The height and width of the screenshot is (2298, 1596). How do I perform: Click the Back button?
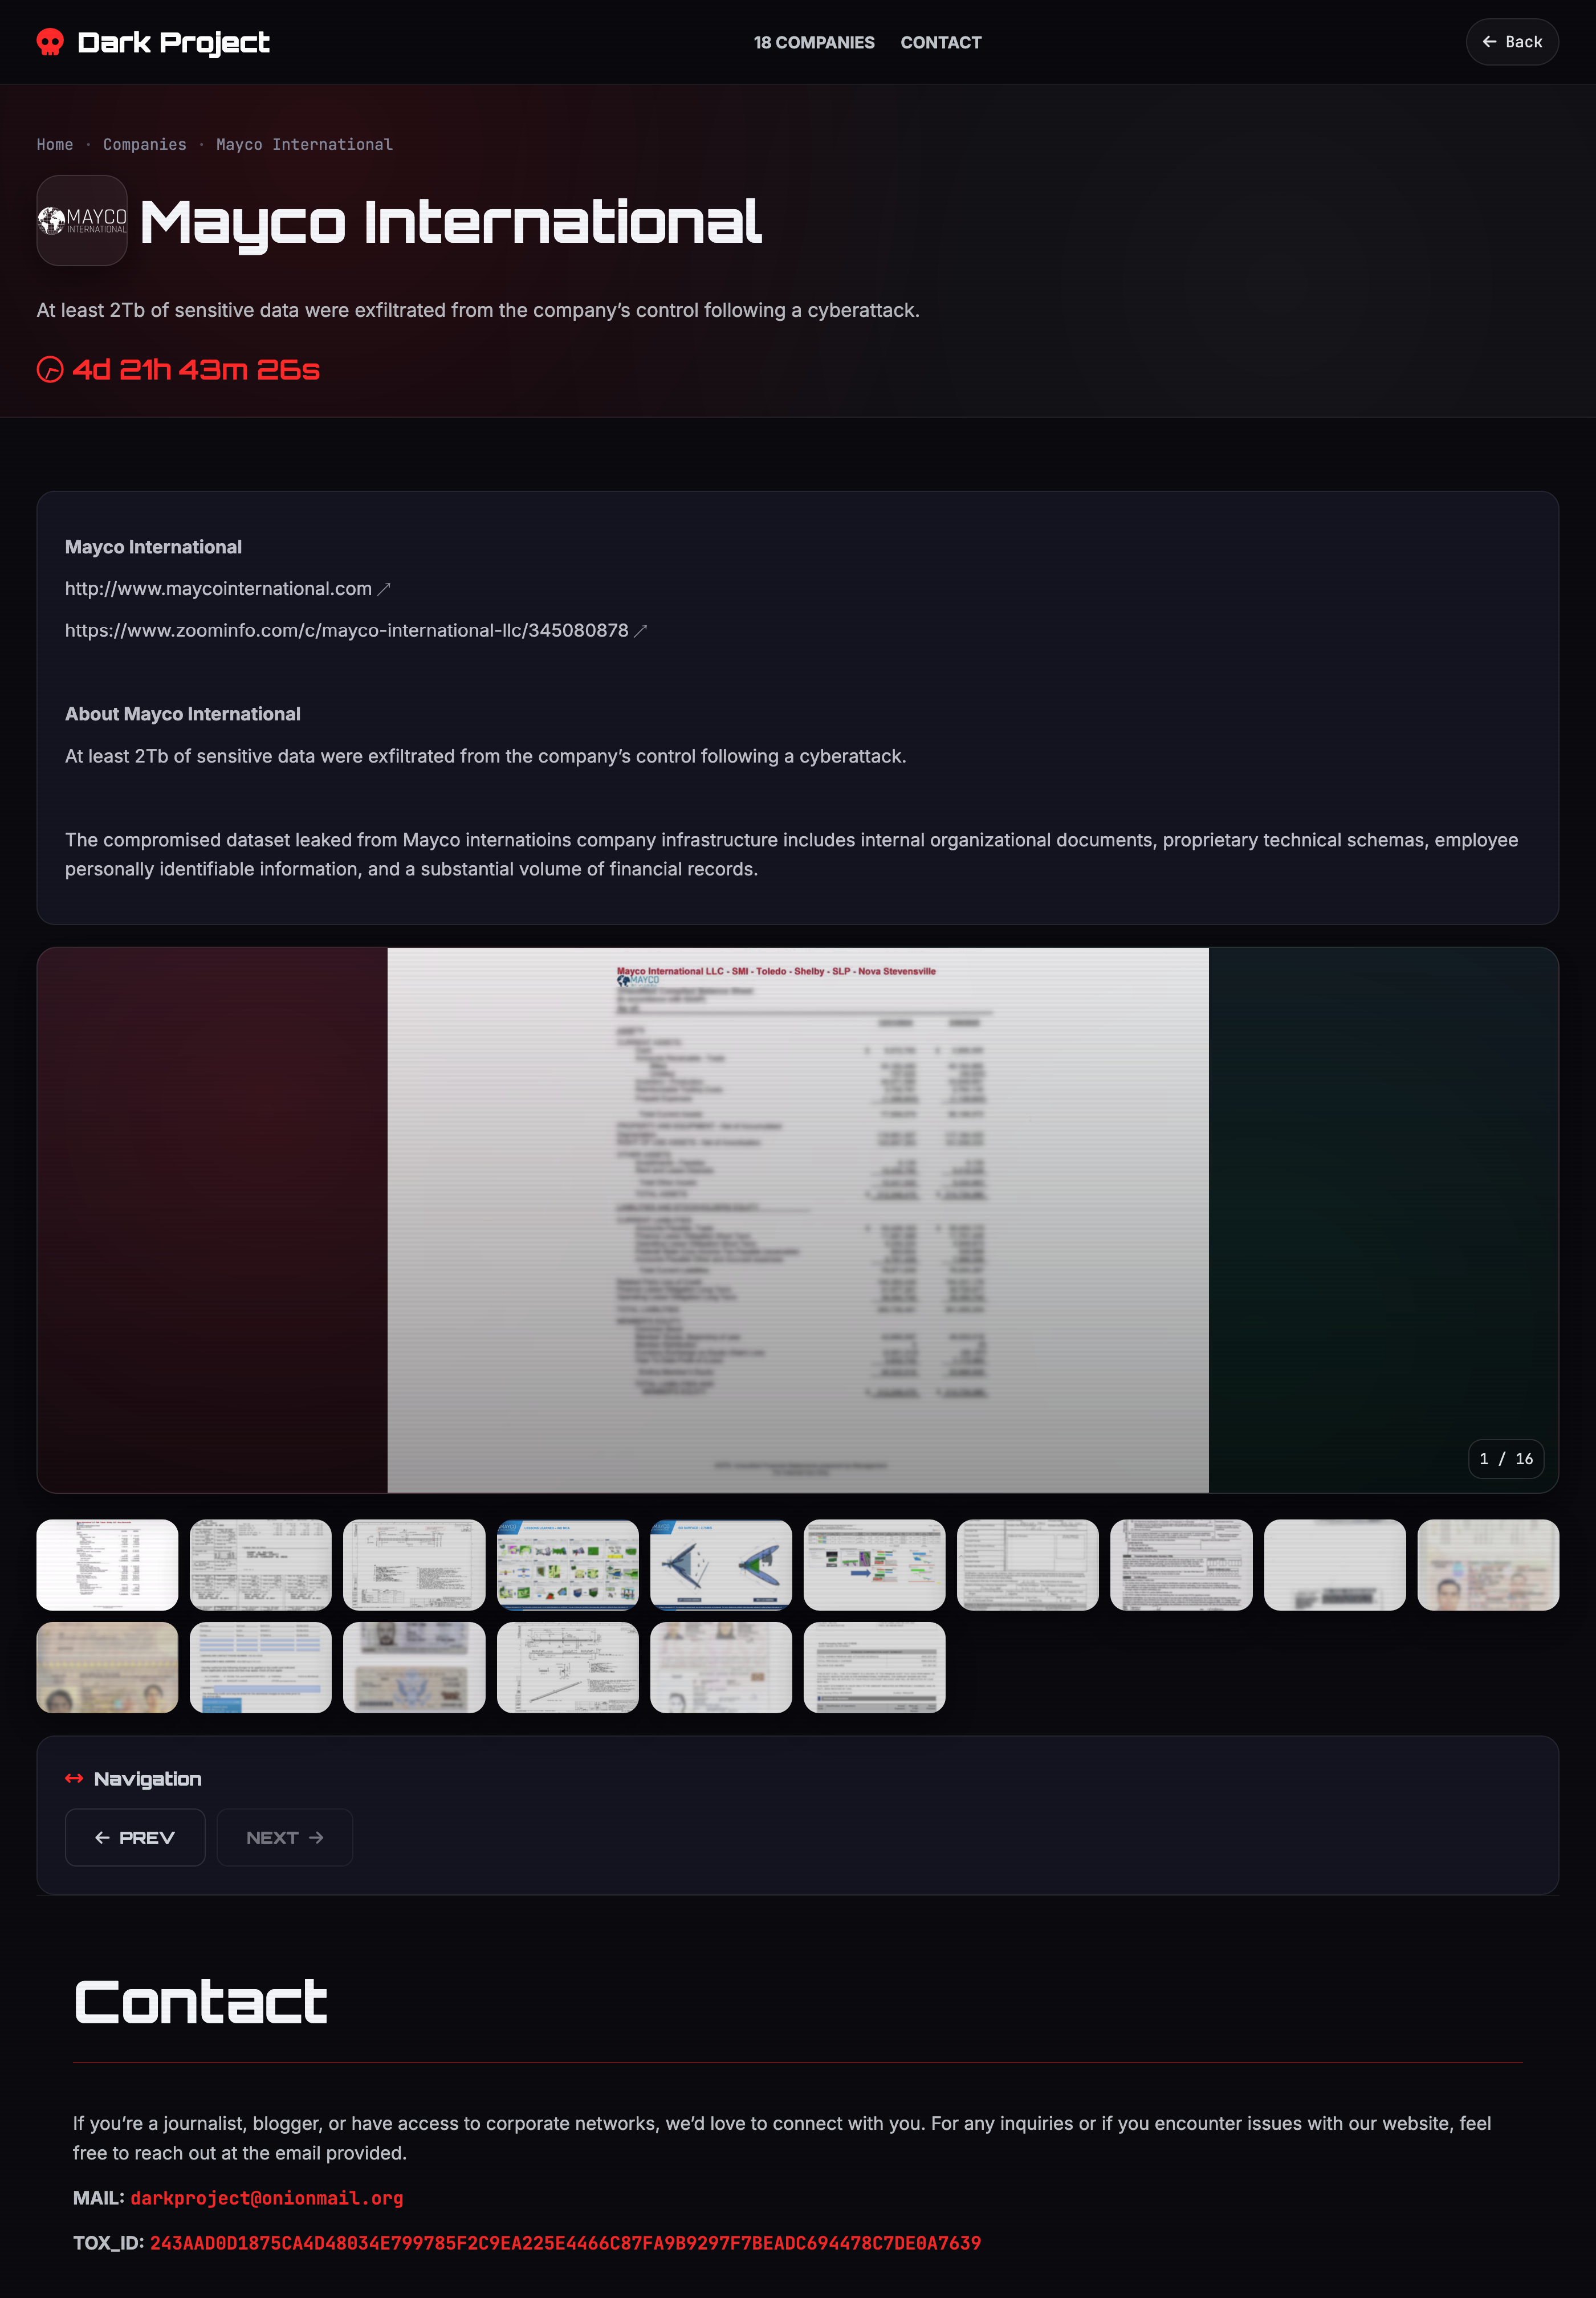pos(1512,42)
